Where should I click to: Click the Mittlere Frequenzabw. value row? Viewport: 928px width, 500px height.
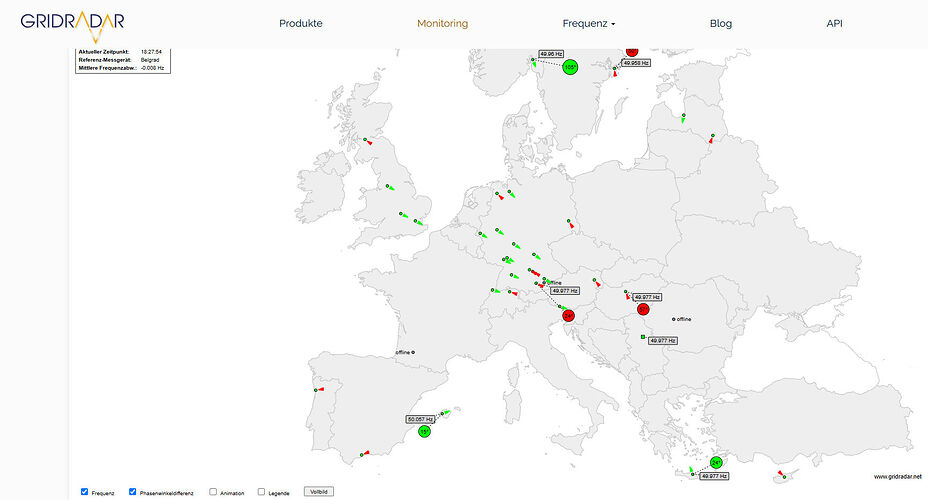tap(121, 68)
